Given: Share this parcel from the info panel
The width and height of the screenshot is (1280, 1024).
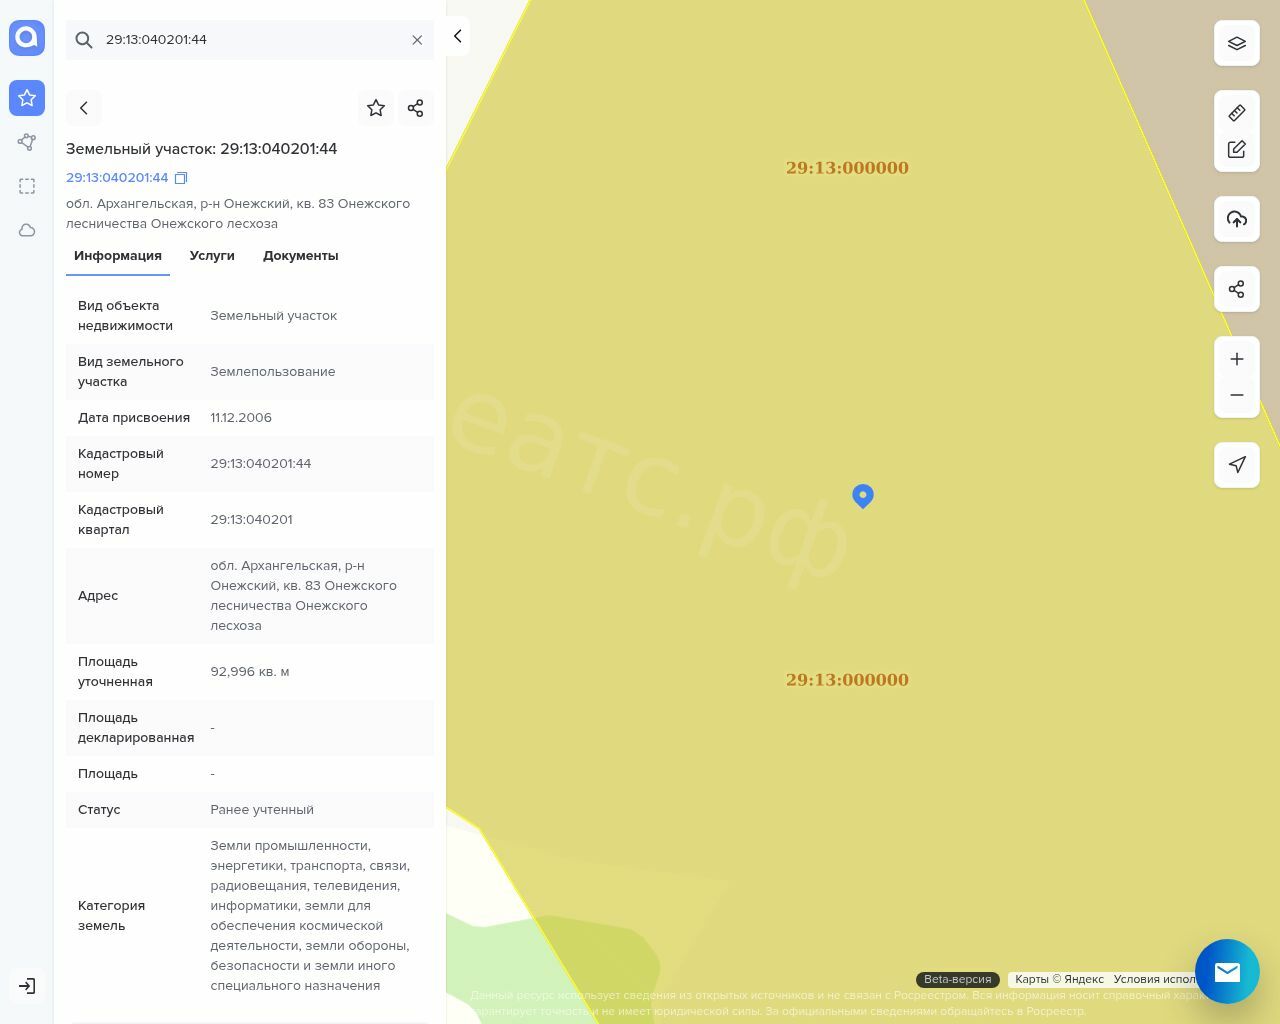Looking at the screenshot, I should 416,108.
